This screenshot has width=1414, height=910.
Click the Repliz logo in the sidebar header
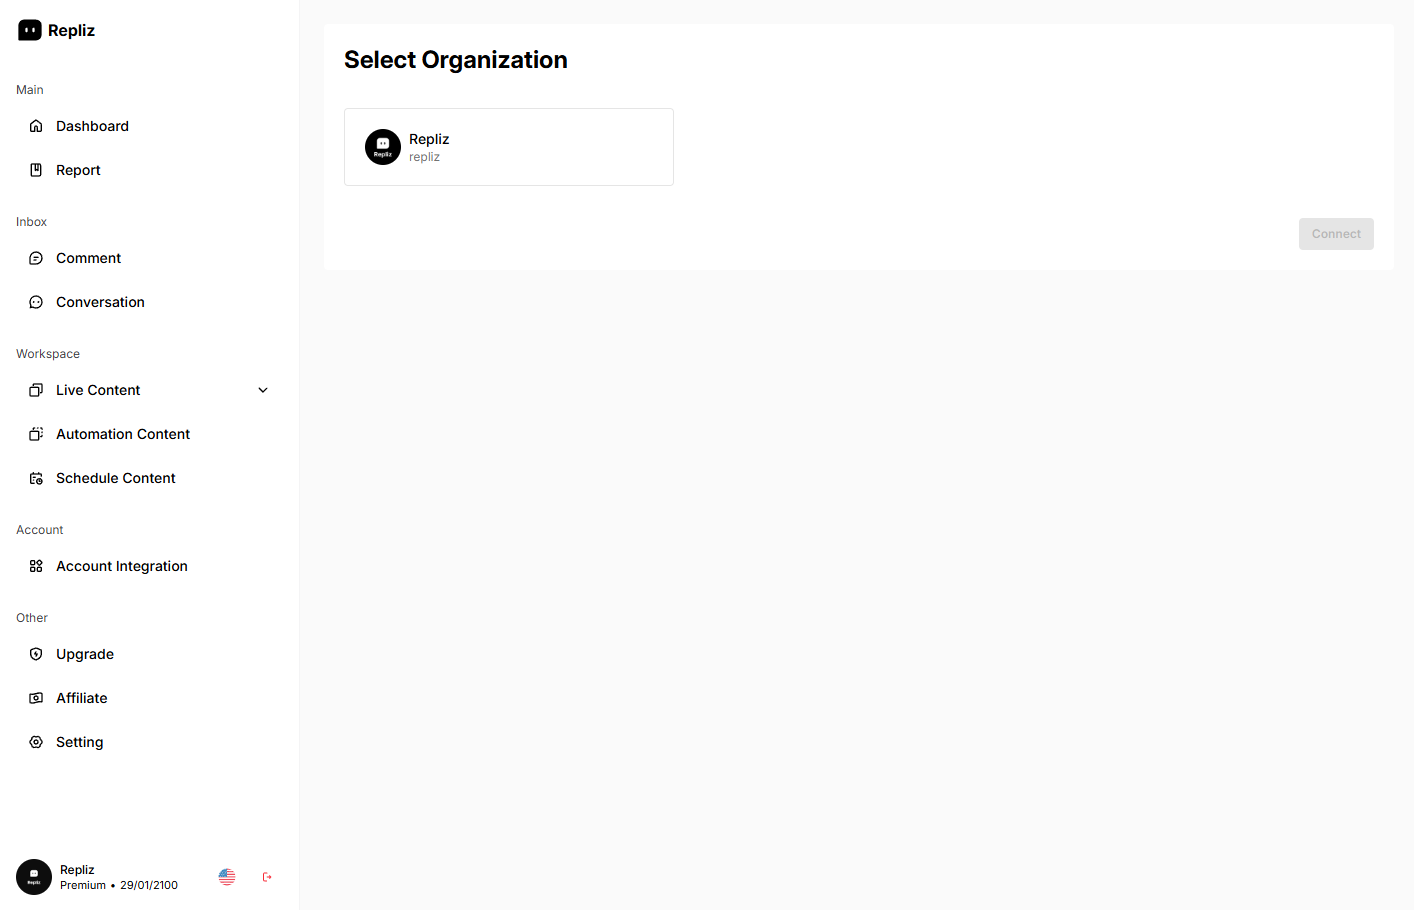[x=30, y=31]
